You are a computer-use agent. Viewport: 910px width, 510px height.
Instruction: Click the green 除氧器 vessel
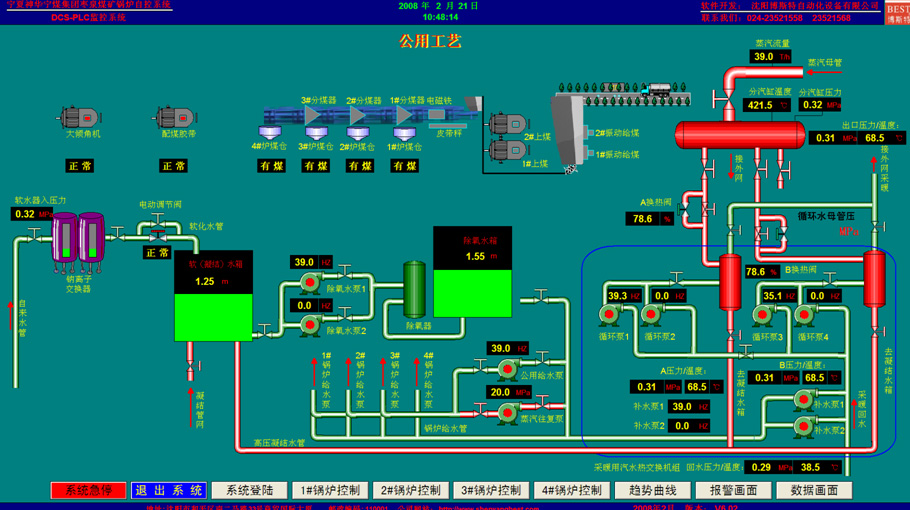pos(414,289)
